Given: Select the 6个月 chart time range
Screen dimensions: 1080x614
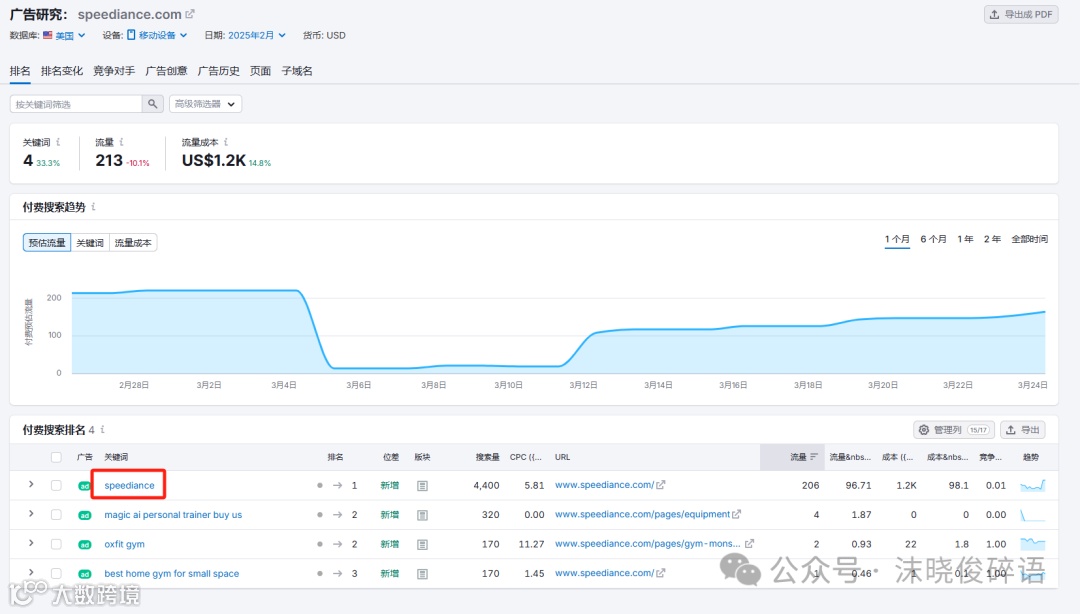Looking at the screenshot, I should (x=933, y=239).
